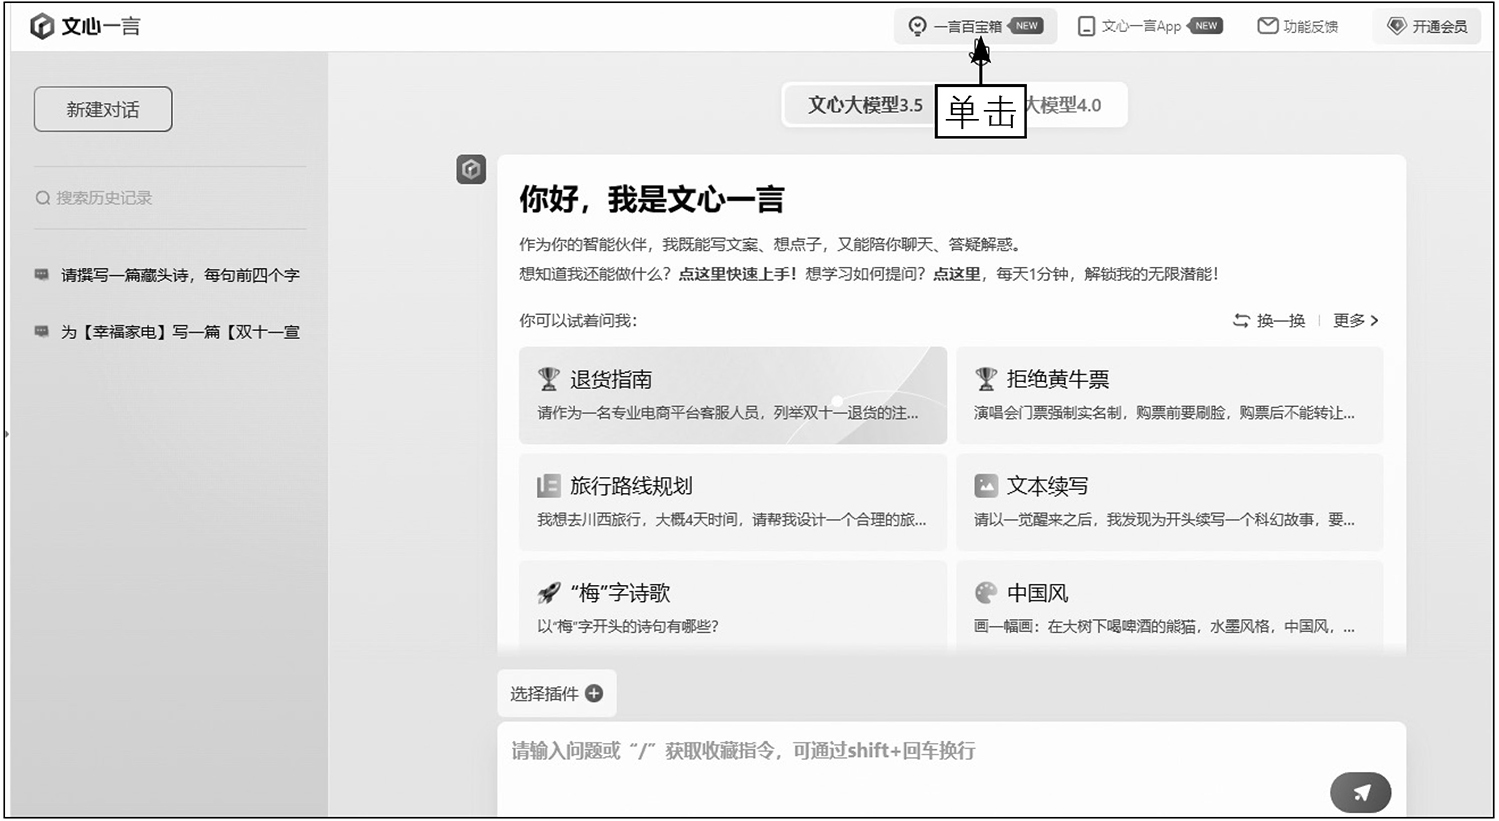Screen dimensions: 1499x821
Task: Click NEW badge next to 文心一言App
Action: pyautogui.click(x=1206, y=26)
